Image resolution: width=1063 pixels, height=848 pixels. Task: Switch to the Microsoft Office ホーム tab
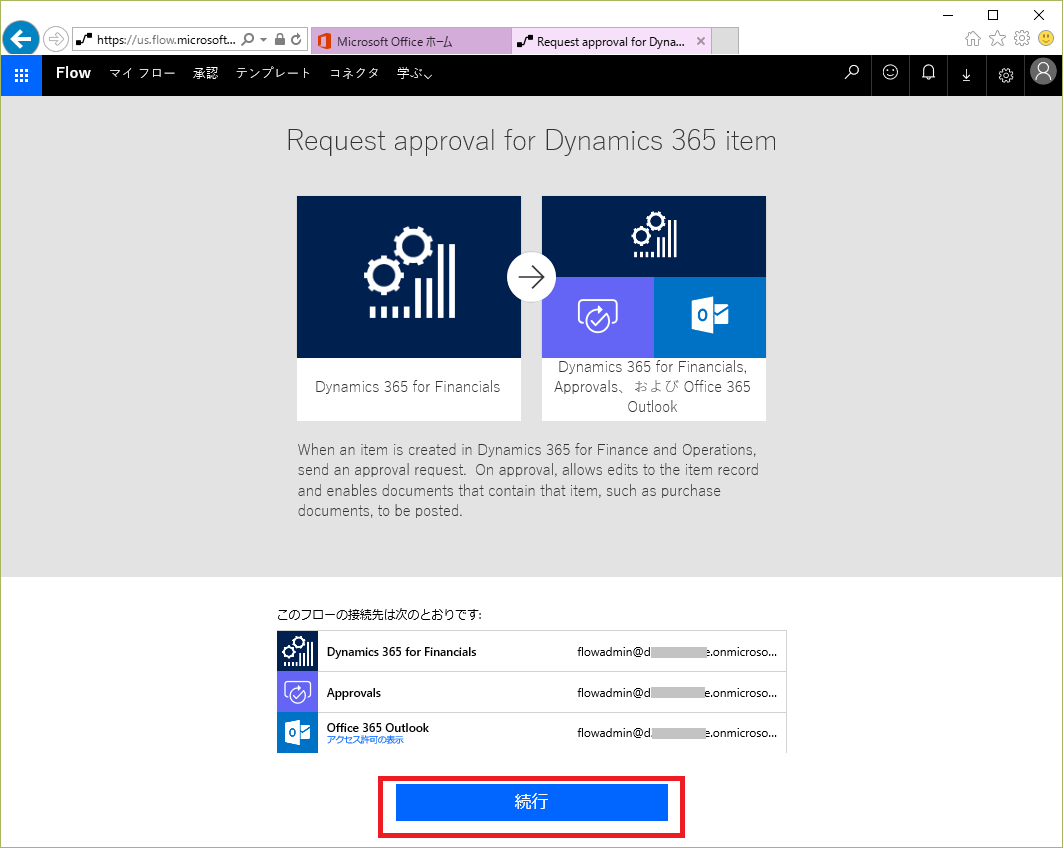click(411, 41)
